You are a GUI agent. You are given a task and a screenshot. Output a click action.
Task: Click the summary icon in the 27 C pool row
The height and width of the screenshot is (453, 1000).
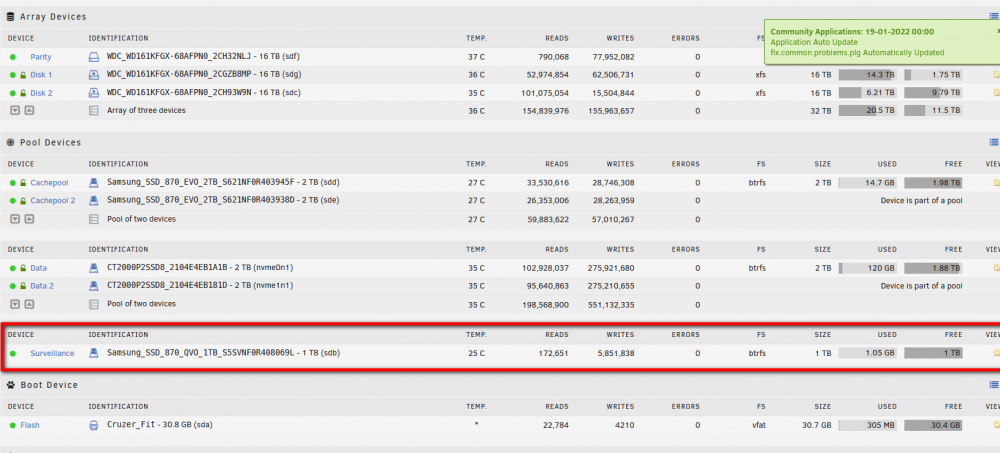(x=94, y=219)
